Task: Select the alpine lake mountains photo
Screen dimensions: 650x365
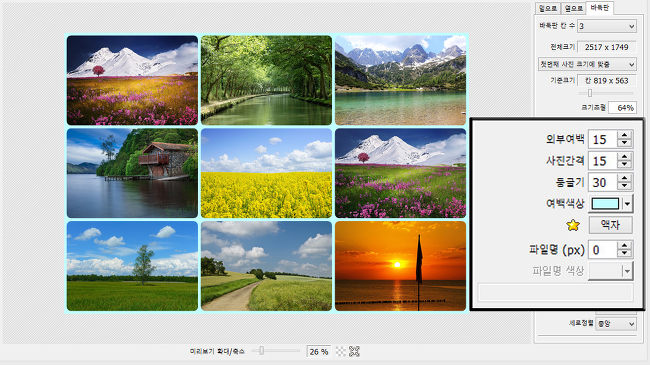Action: (x=400, y=80)
